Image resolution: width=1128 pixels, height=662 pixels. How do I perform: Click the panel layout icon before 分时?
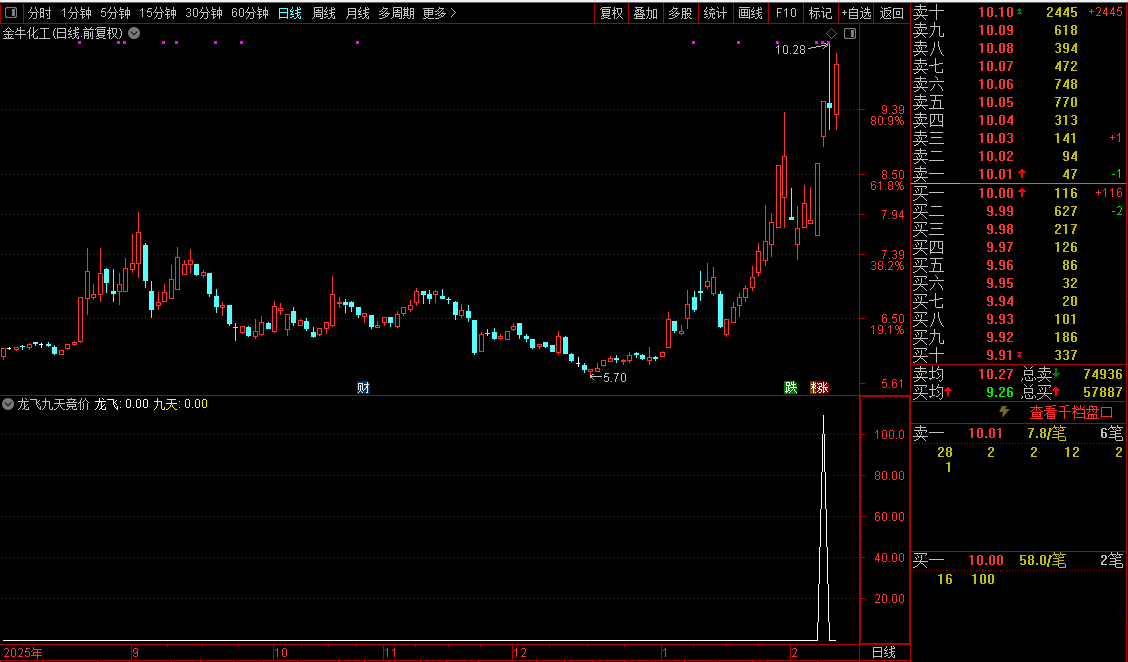click(11, 13)
